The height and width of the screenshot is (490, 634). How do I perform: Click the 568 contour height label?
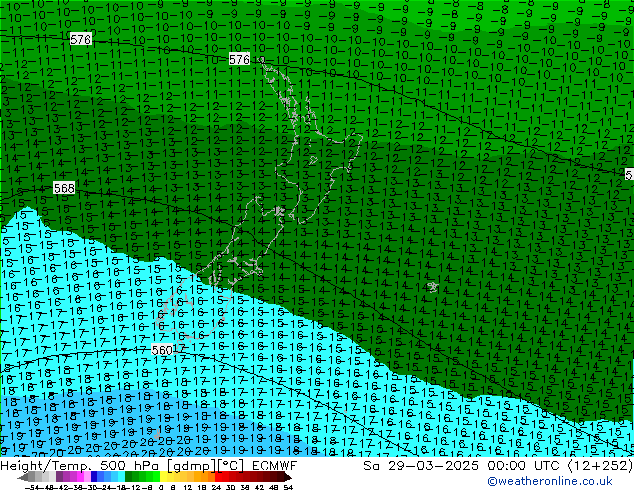click(x=64, y=188)
